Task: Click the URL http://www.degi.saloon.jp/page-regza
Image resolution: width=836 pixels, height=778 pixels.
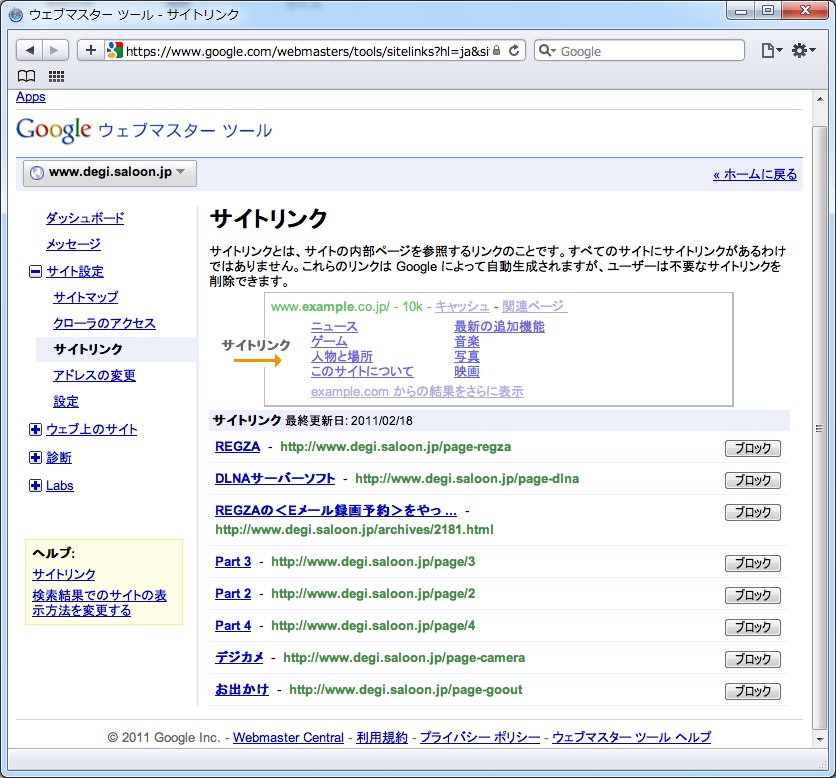Action: (396, 447)
